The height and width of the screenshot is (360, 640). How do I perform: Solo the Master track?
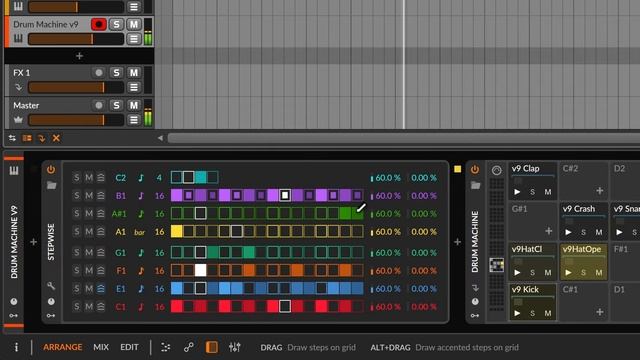[x=116, y=105]
